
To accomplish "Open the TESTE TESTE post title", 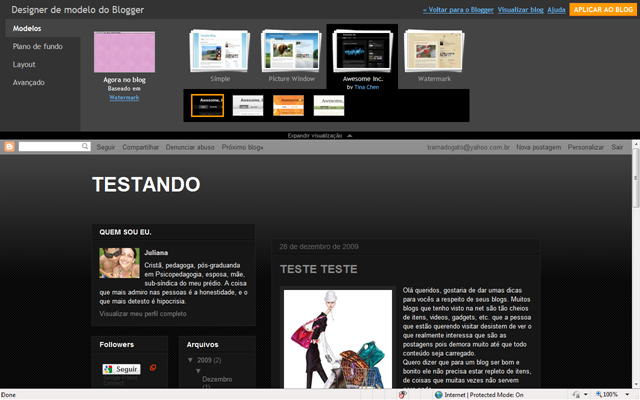I will tap(318, 269).
